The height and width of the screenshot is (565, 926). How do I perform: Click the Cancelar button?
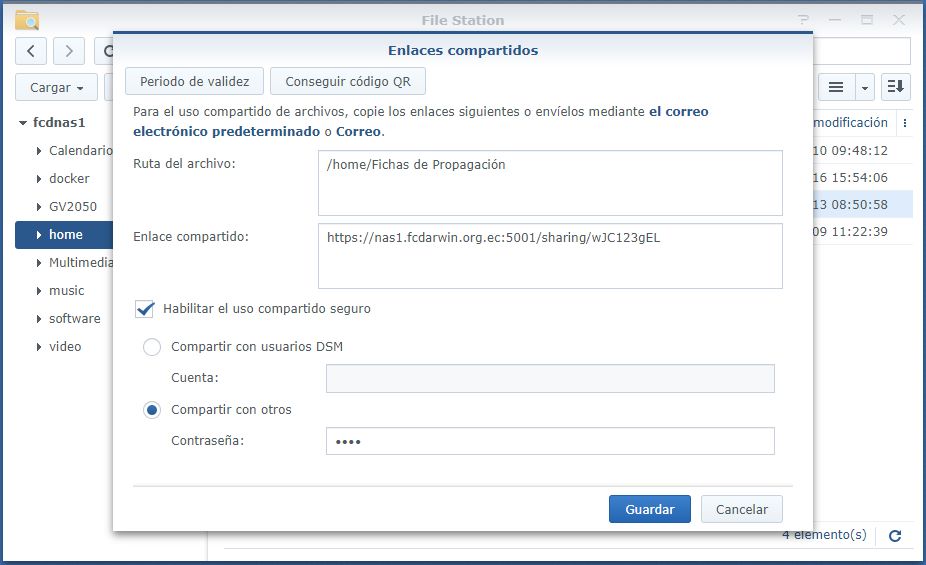(x=741, y=509)
